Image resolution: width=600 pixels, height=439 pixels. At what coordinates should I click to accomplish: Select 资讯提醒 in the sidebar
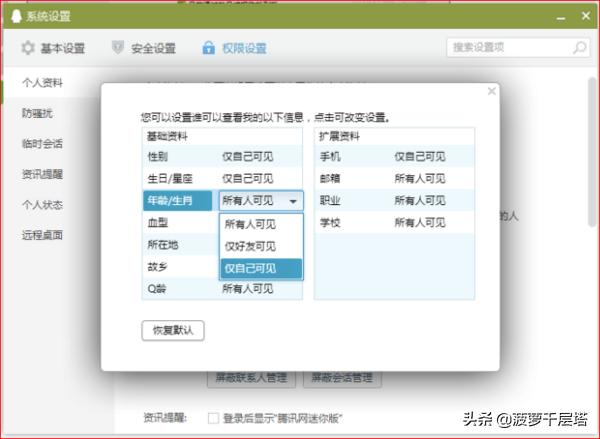click(42, 174)
